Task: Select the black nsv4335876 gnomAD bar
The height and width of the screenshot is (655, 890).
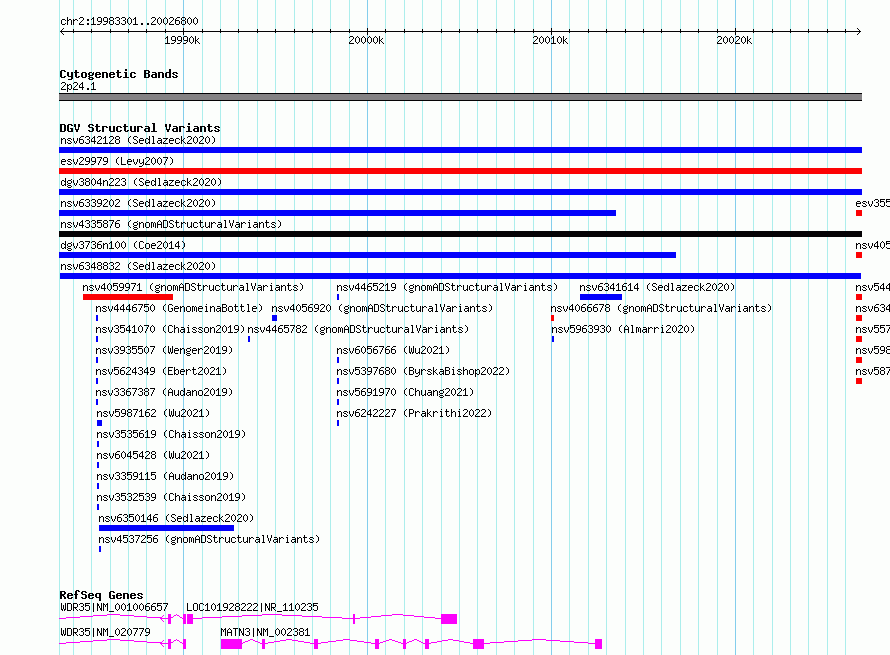Action: [x=460, y=234]
